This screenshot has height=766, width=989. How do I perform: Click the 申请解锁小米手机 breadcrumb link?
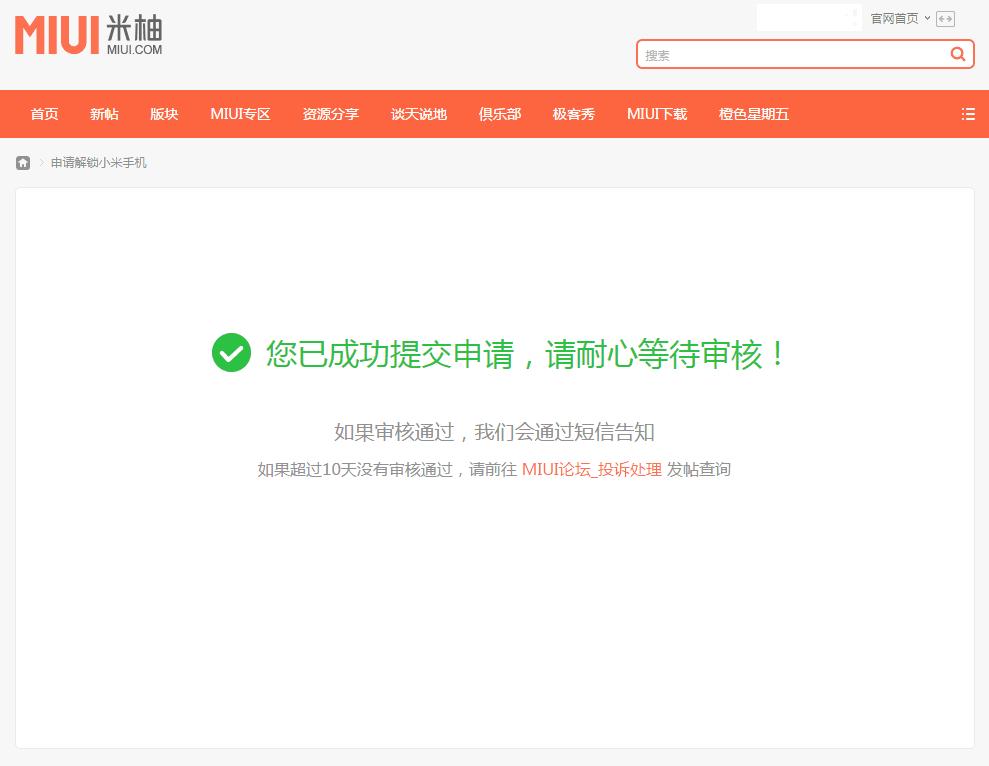pyautogui.click(x=97, y=162)
